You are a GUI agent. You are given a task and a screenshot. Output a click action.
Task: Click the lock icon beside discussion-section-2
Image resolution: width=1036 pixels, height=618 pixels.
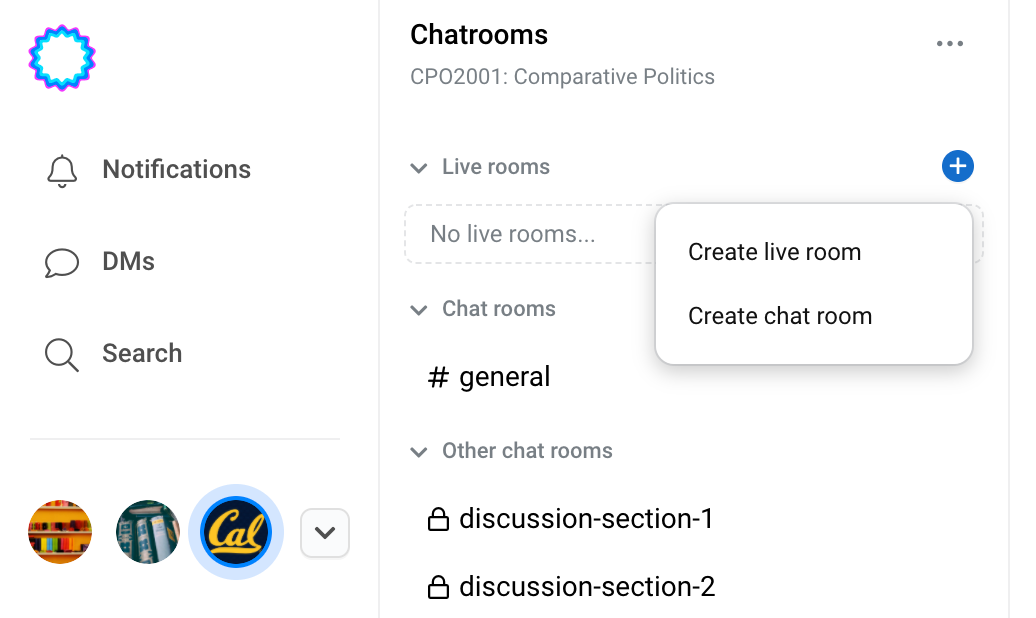click(x=438, y=586)
